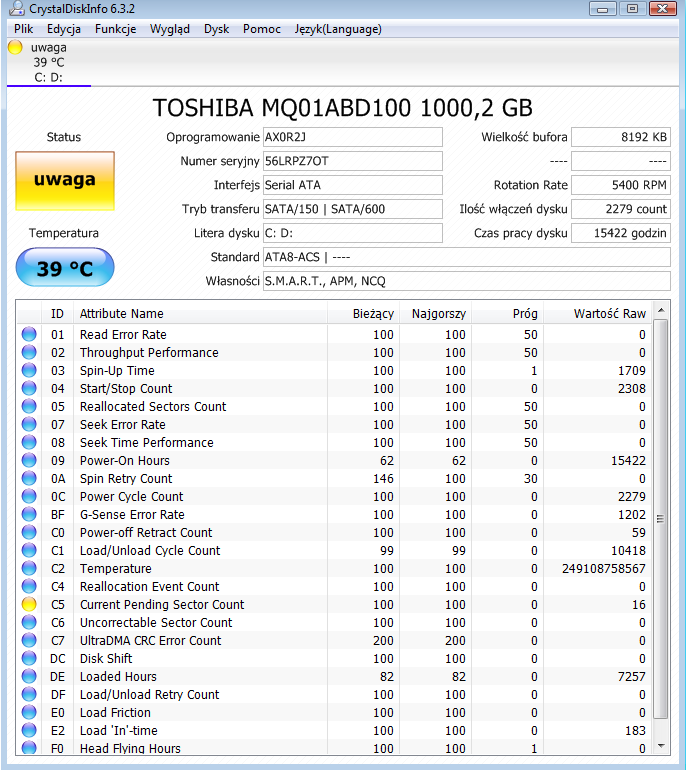This screenshot has height=770, width=686.
Task: Click blue icon for Uncorrectable Sector Count
Action: click(x=29, y=622)
